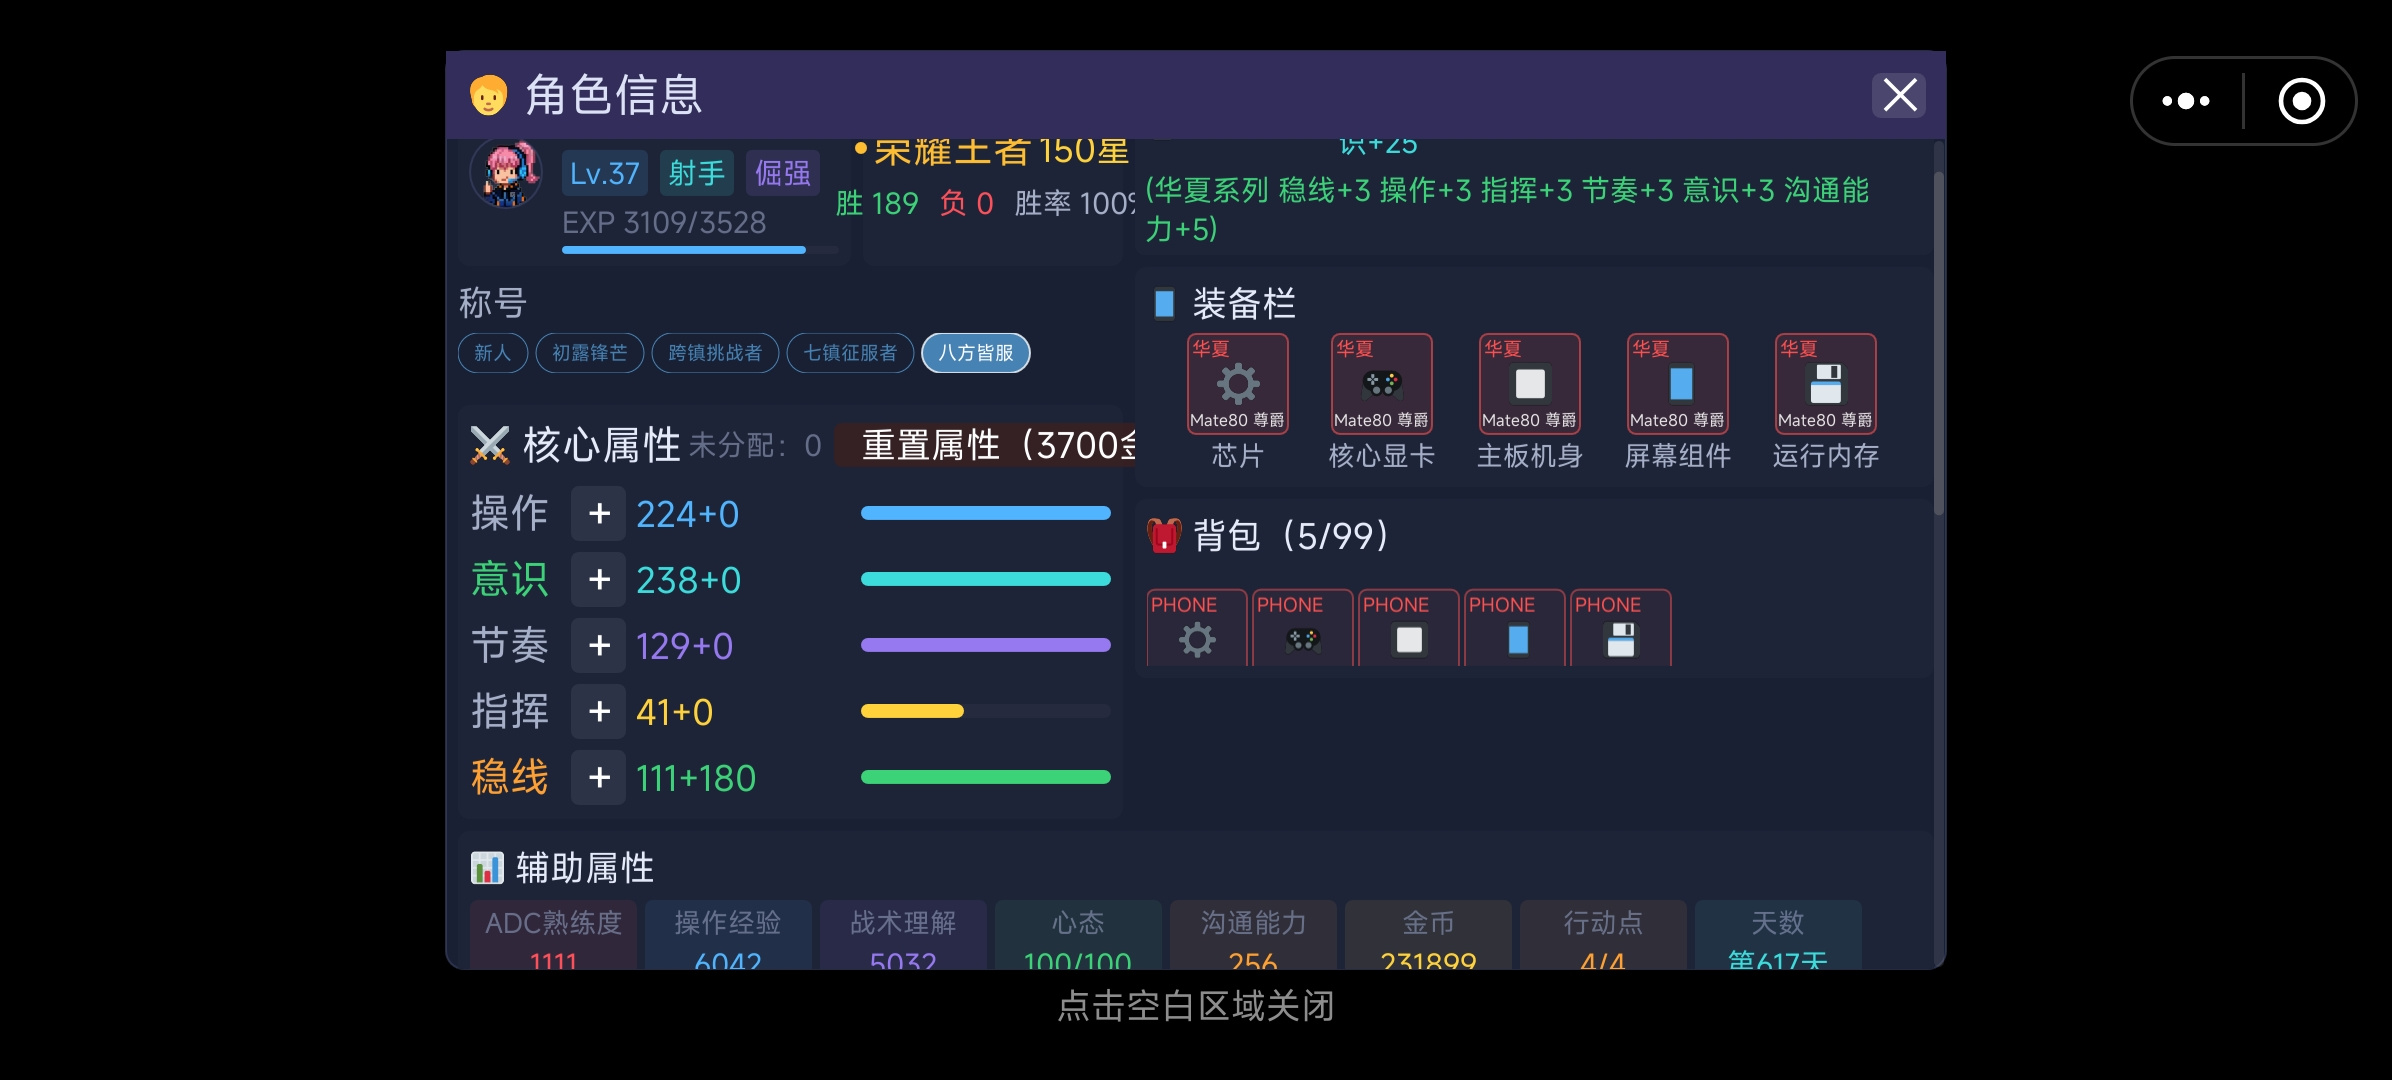Click the 天数 stat card
This screenshot has height=1080, width=2392.
click(1778, 935)
